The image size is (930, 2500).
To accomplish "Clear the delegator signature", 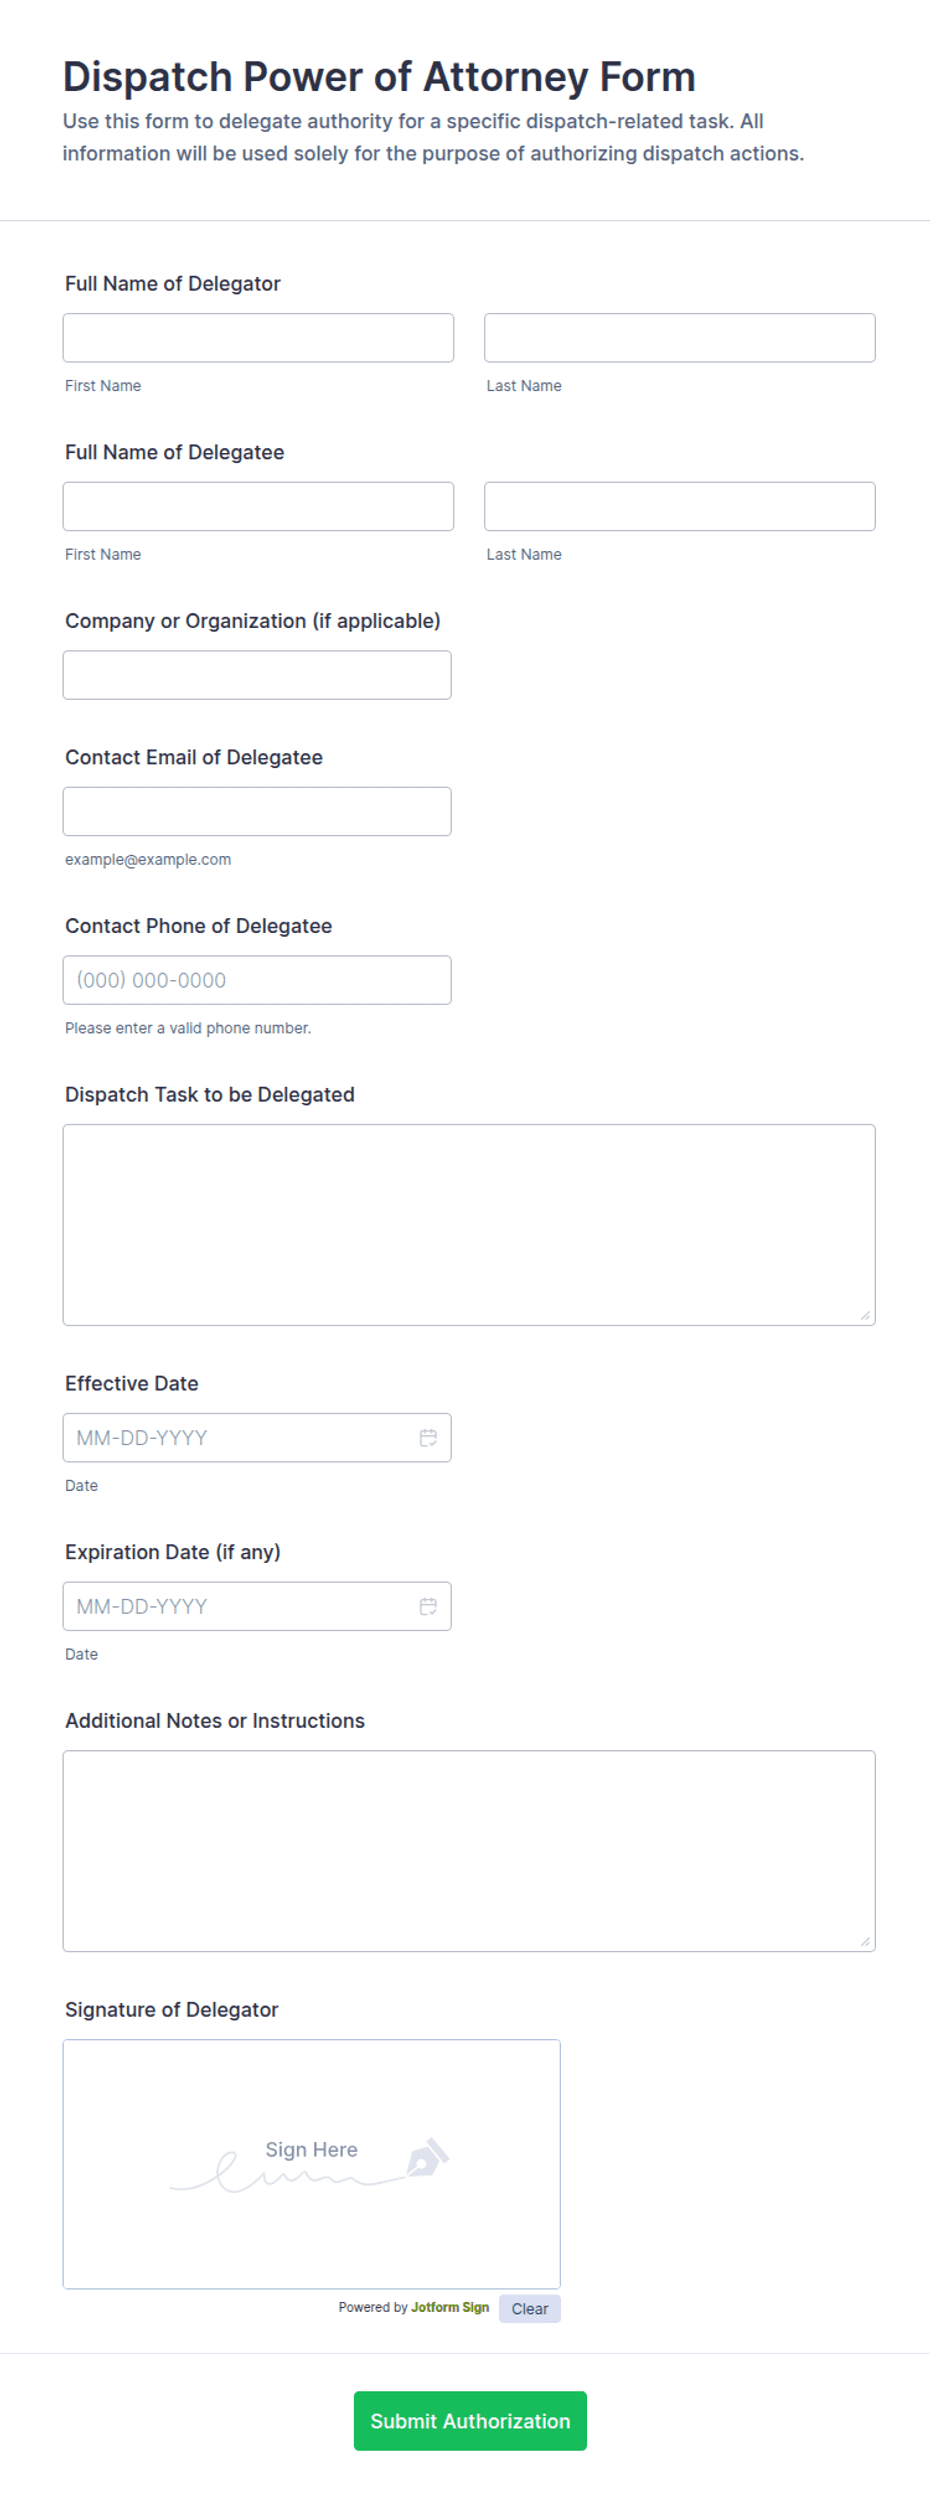I will click(530, 2309).
